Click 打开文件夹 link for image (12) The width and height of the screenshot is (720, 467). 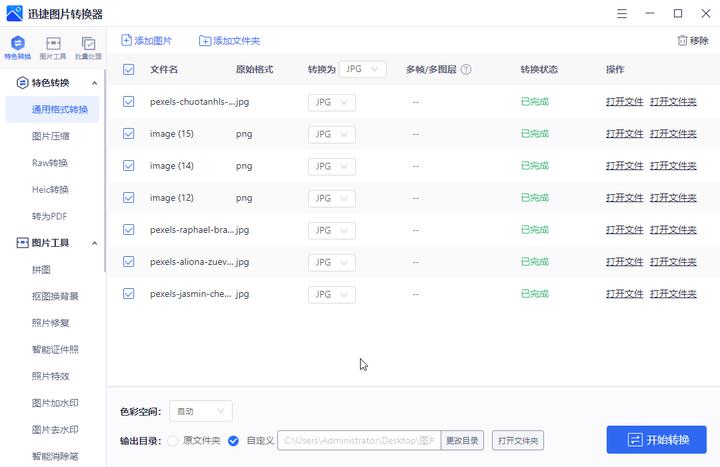point(673,197)
